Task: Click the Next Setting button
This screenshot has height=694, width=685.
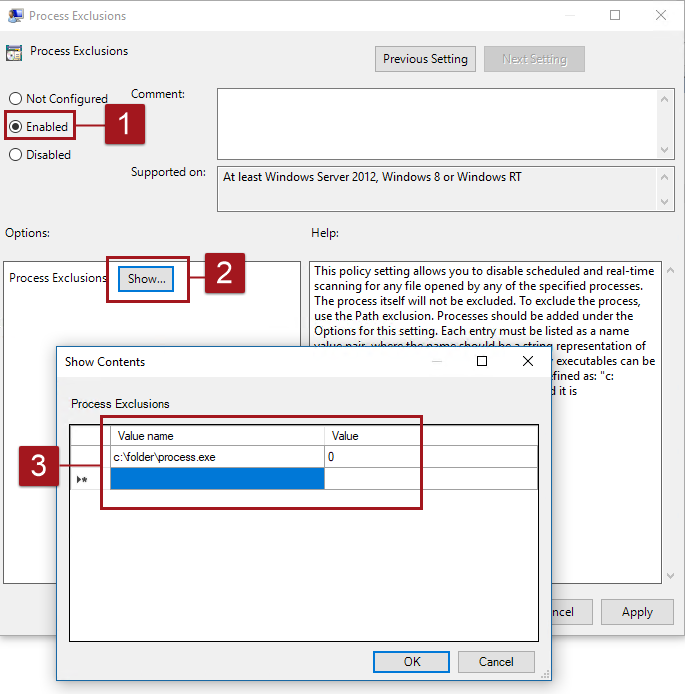Action: point(534,59)
